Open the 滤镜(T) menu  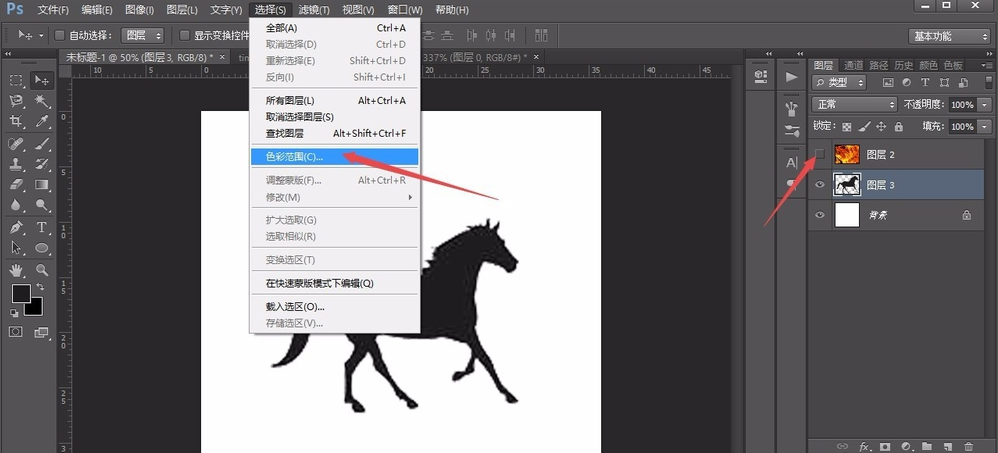[314, 10]
